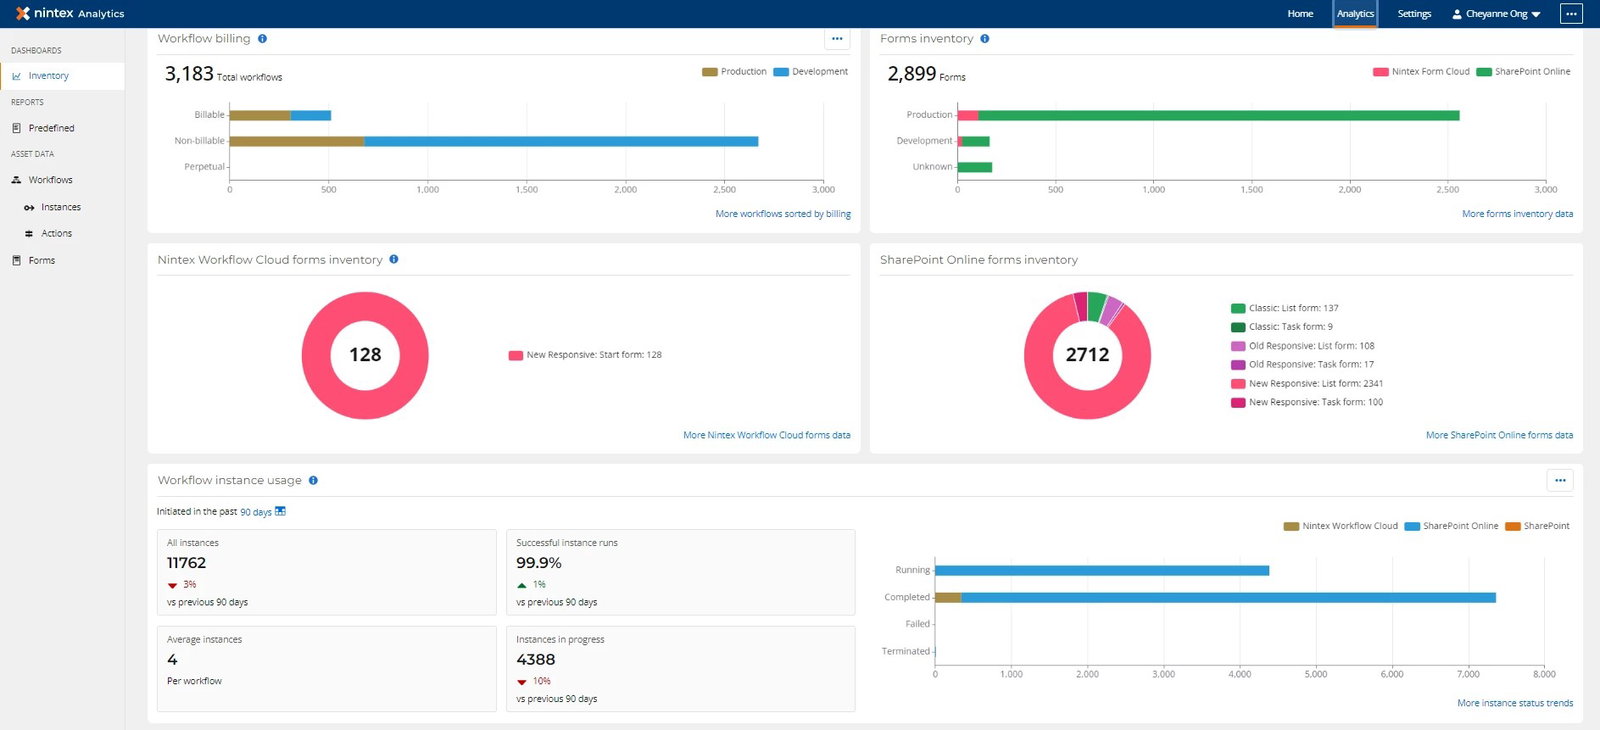Toggle Classic: List form legend swatch
This screenshot has width=1600, height=730.
[1238, 308]
